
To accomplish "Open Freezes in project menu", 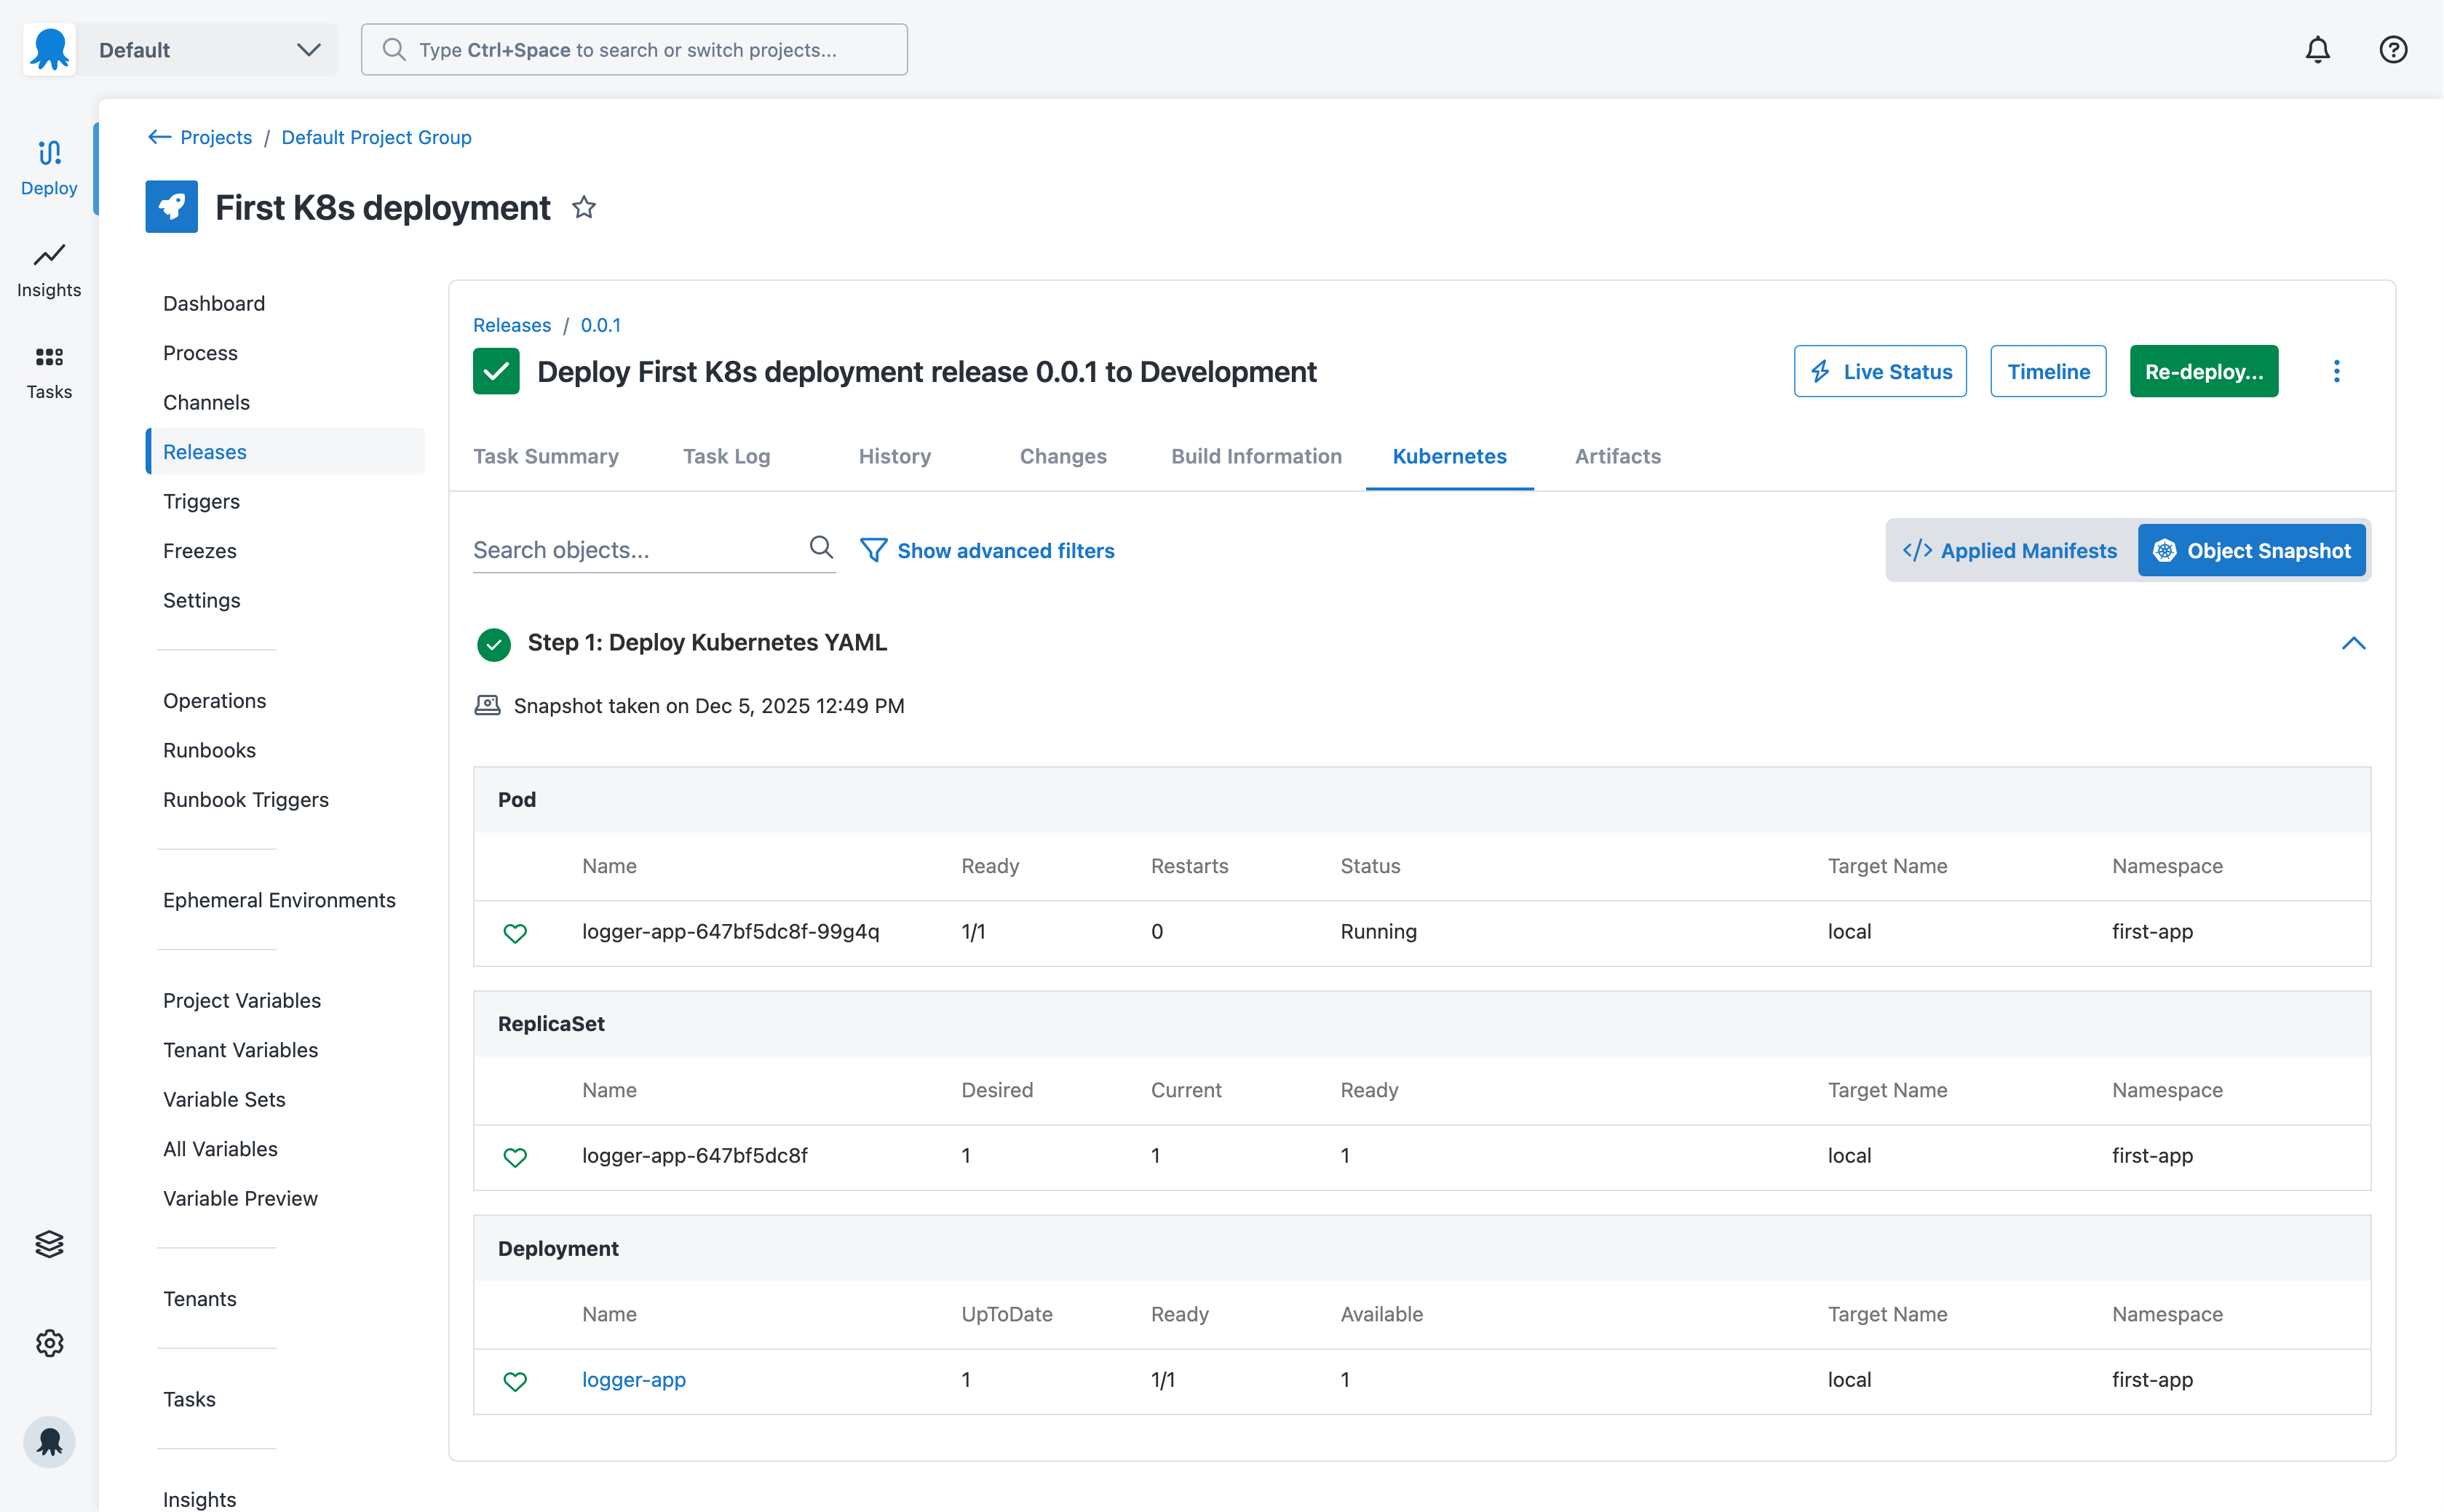I will [200, 550].
